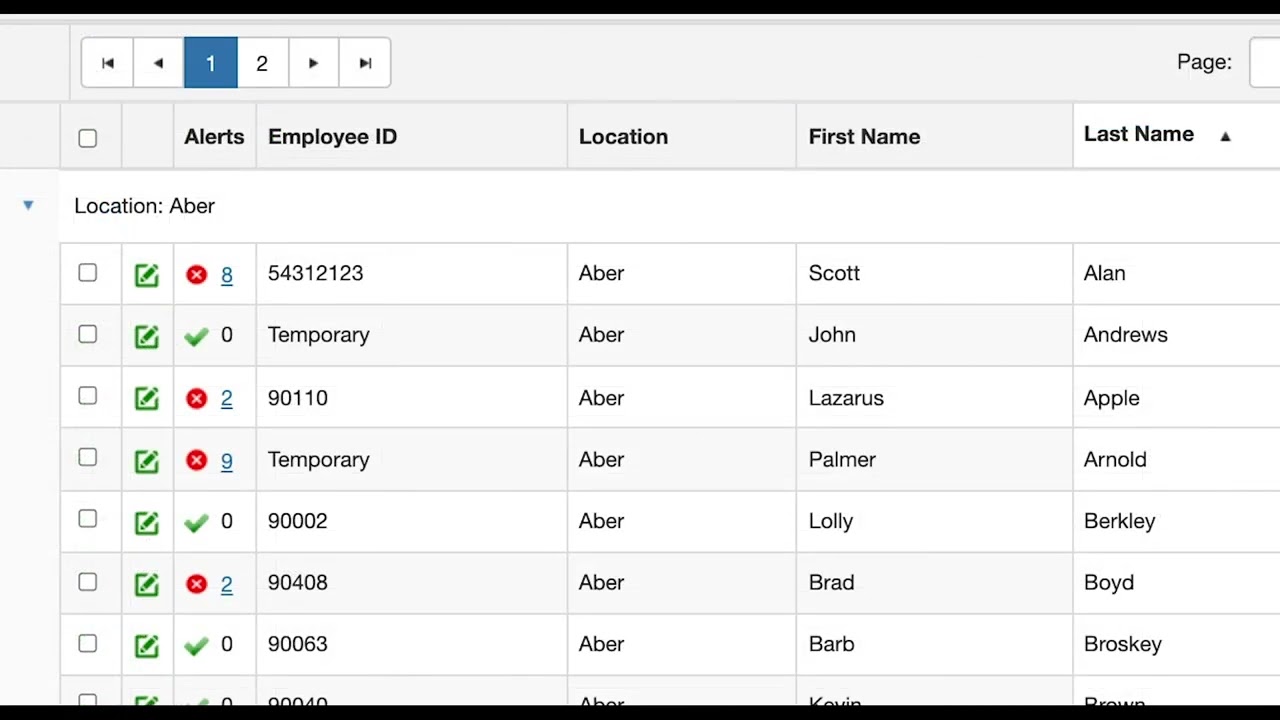This screenshot has width=1280, height=720.
Task: Select page 1 in the pager
Action: pyautogui.click(x=210, y=63)
